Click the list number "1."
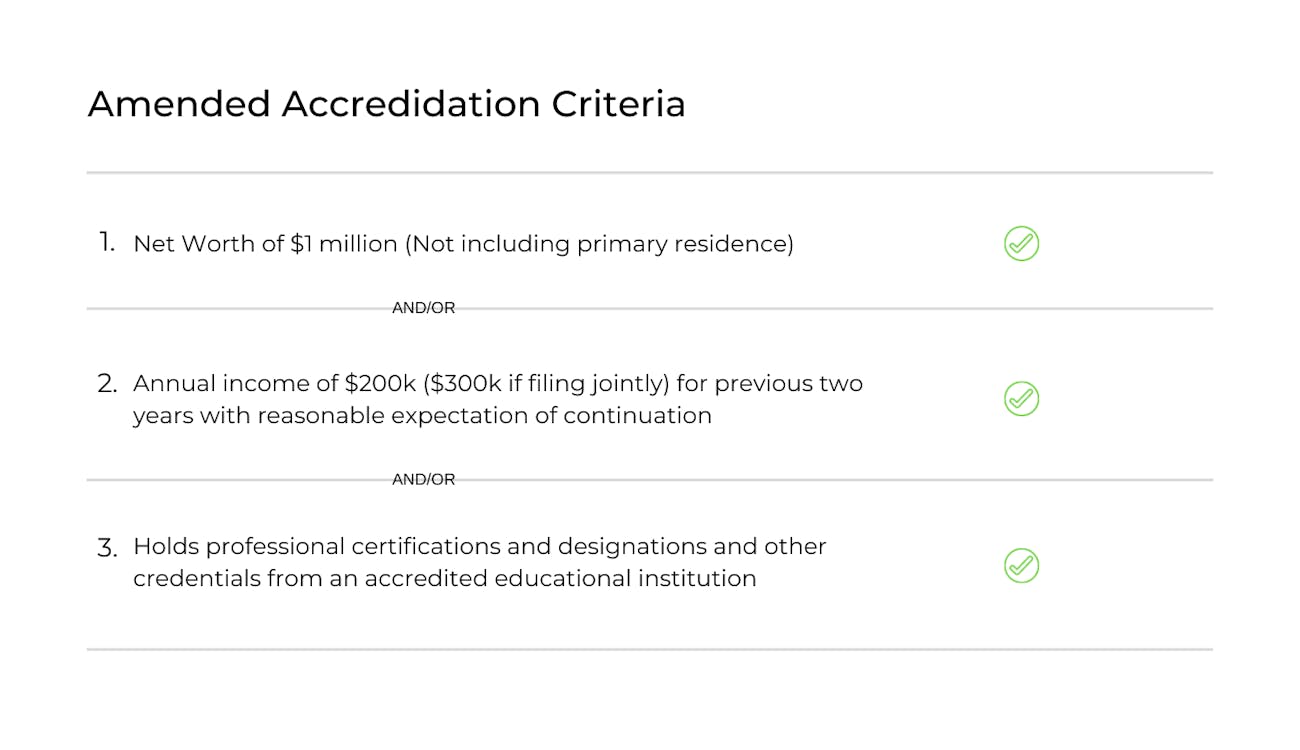Viewport: 1300px width, 750px height. click(108, 242)
